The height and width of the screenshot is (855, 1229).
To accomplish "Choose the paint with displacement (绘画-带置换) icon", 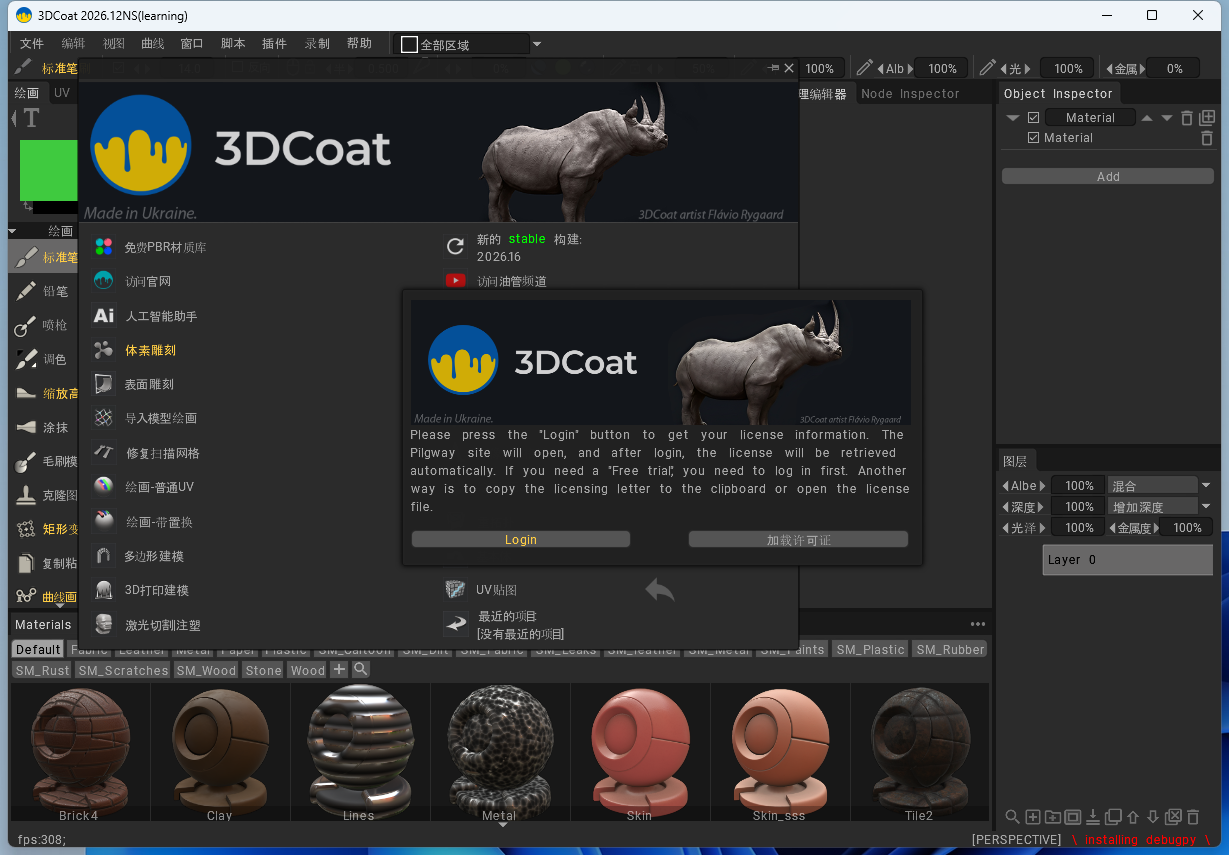I will (x=104, y=521).
